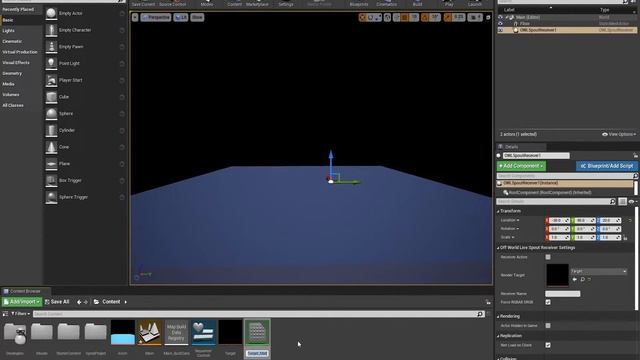The image size is (640, 360).
Task: Toggle visibility eye for Floor row
Action: 500,24
